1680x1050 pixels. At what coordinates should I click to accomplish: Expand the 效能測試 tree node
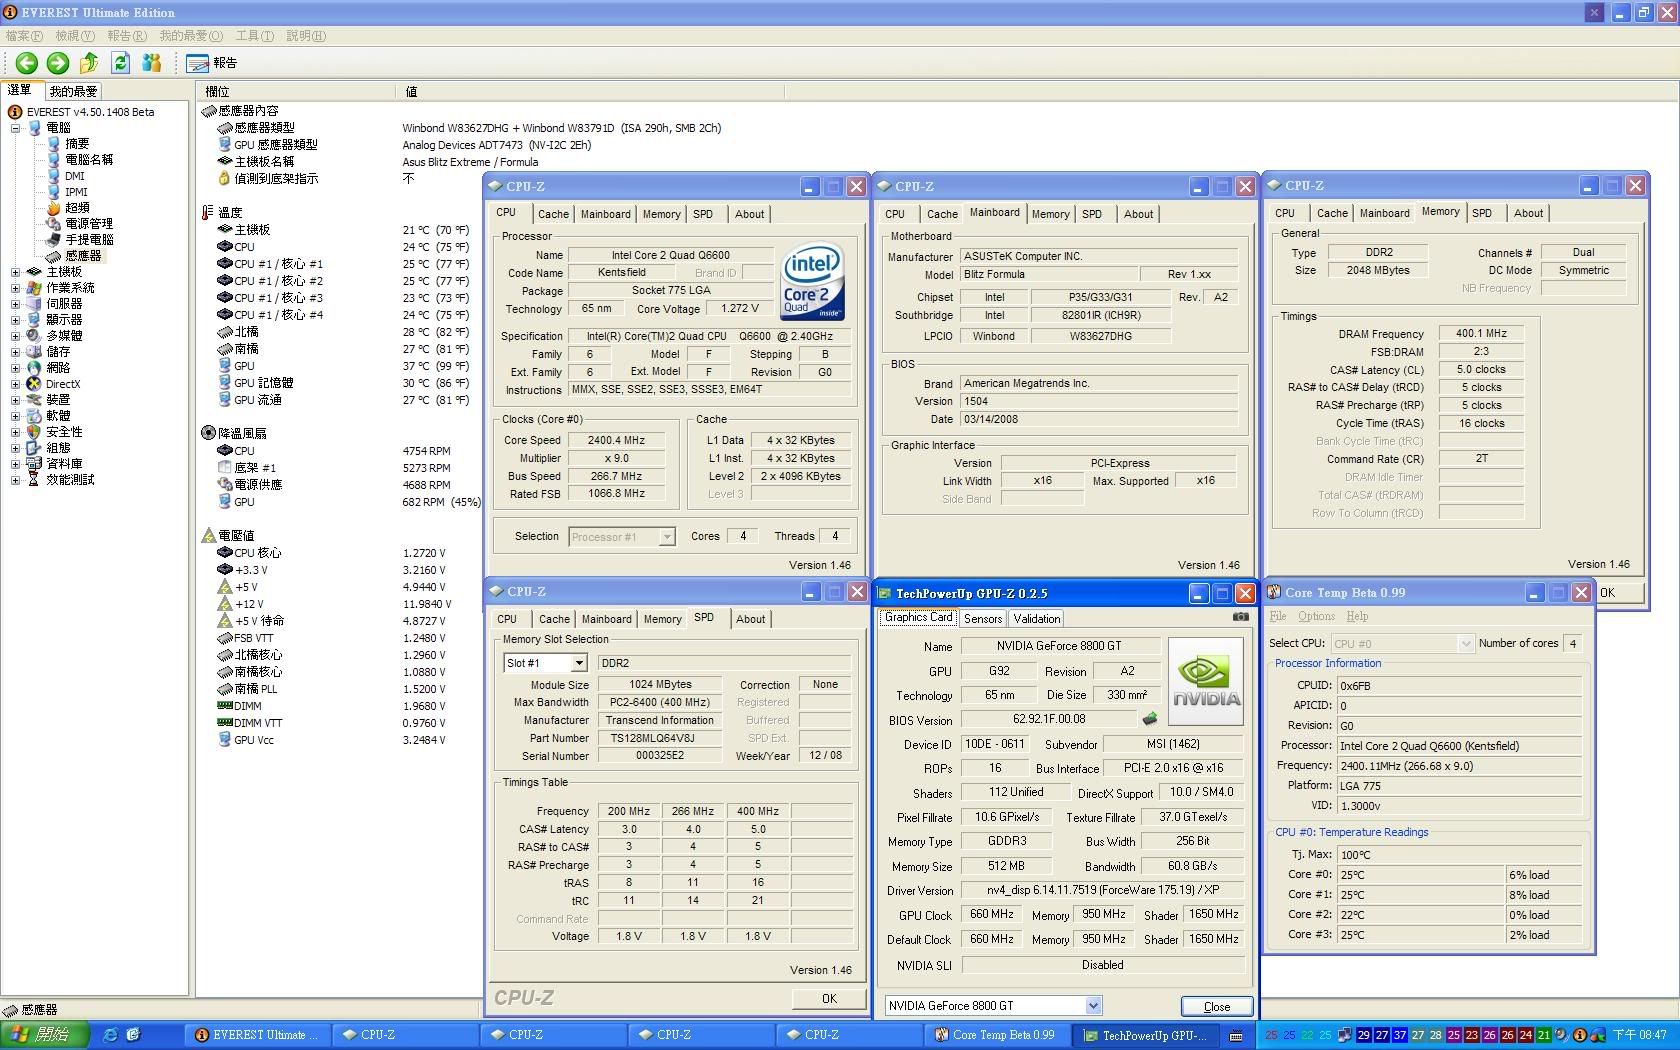[15, 480]
